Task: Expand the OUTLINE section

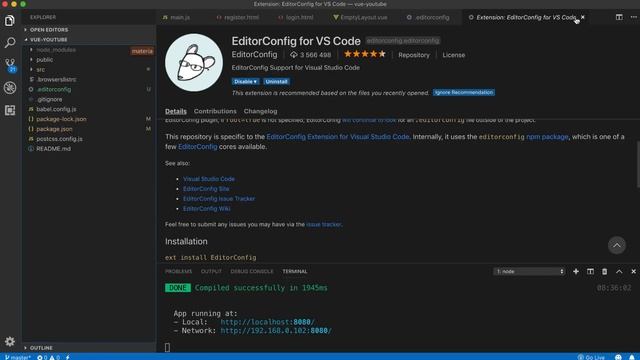Action: click(41, 348)
